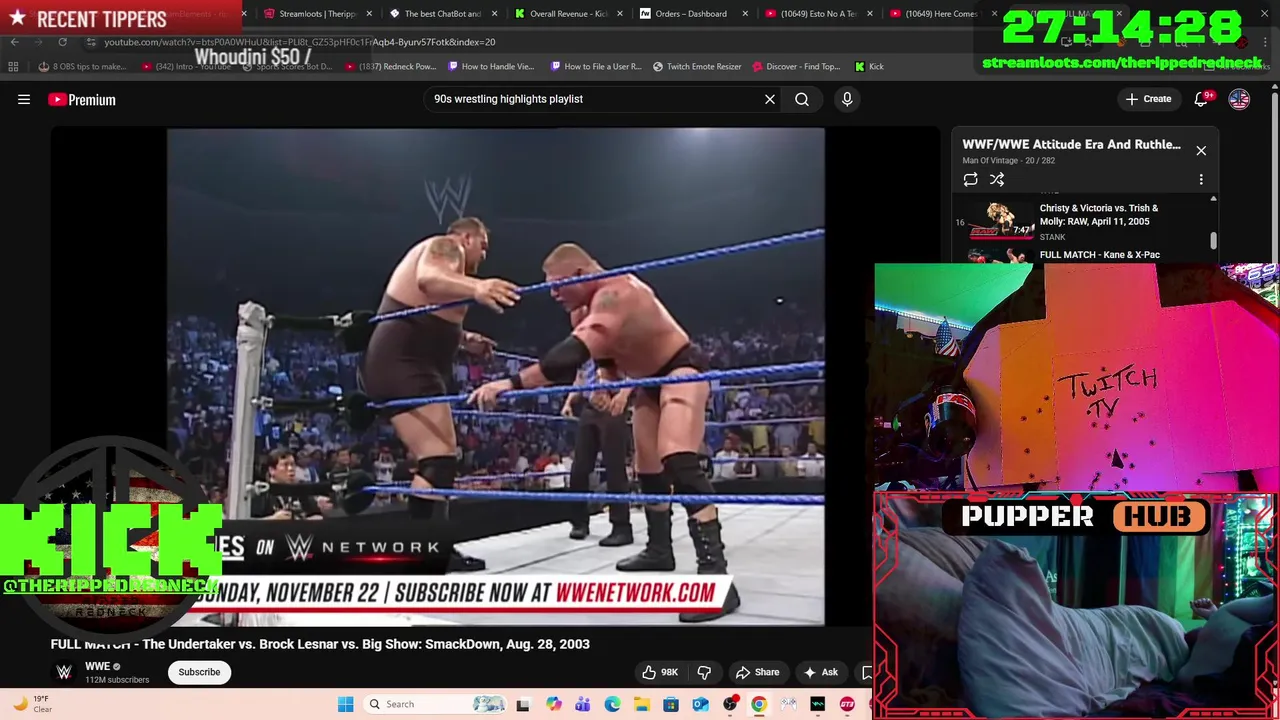Click the video player frame
The image size is (1280, 720).
(x=496, y=377)
